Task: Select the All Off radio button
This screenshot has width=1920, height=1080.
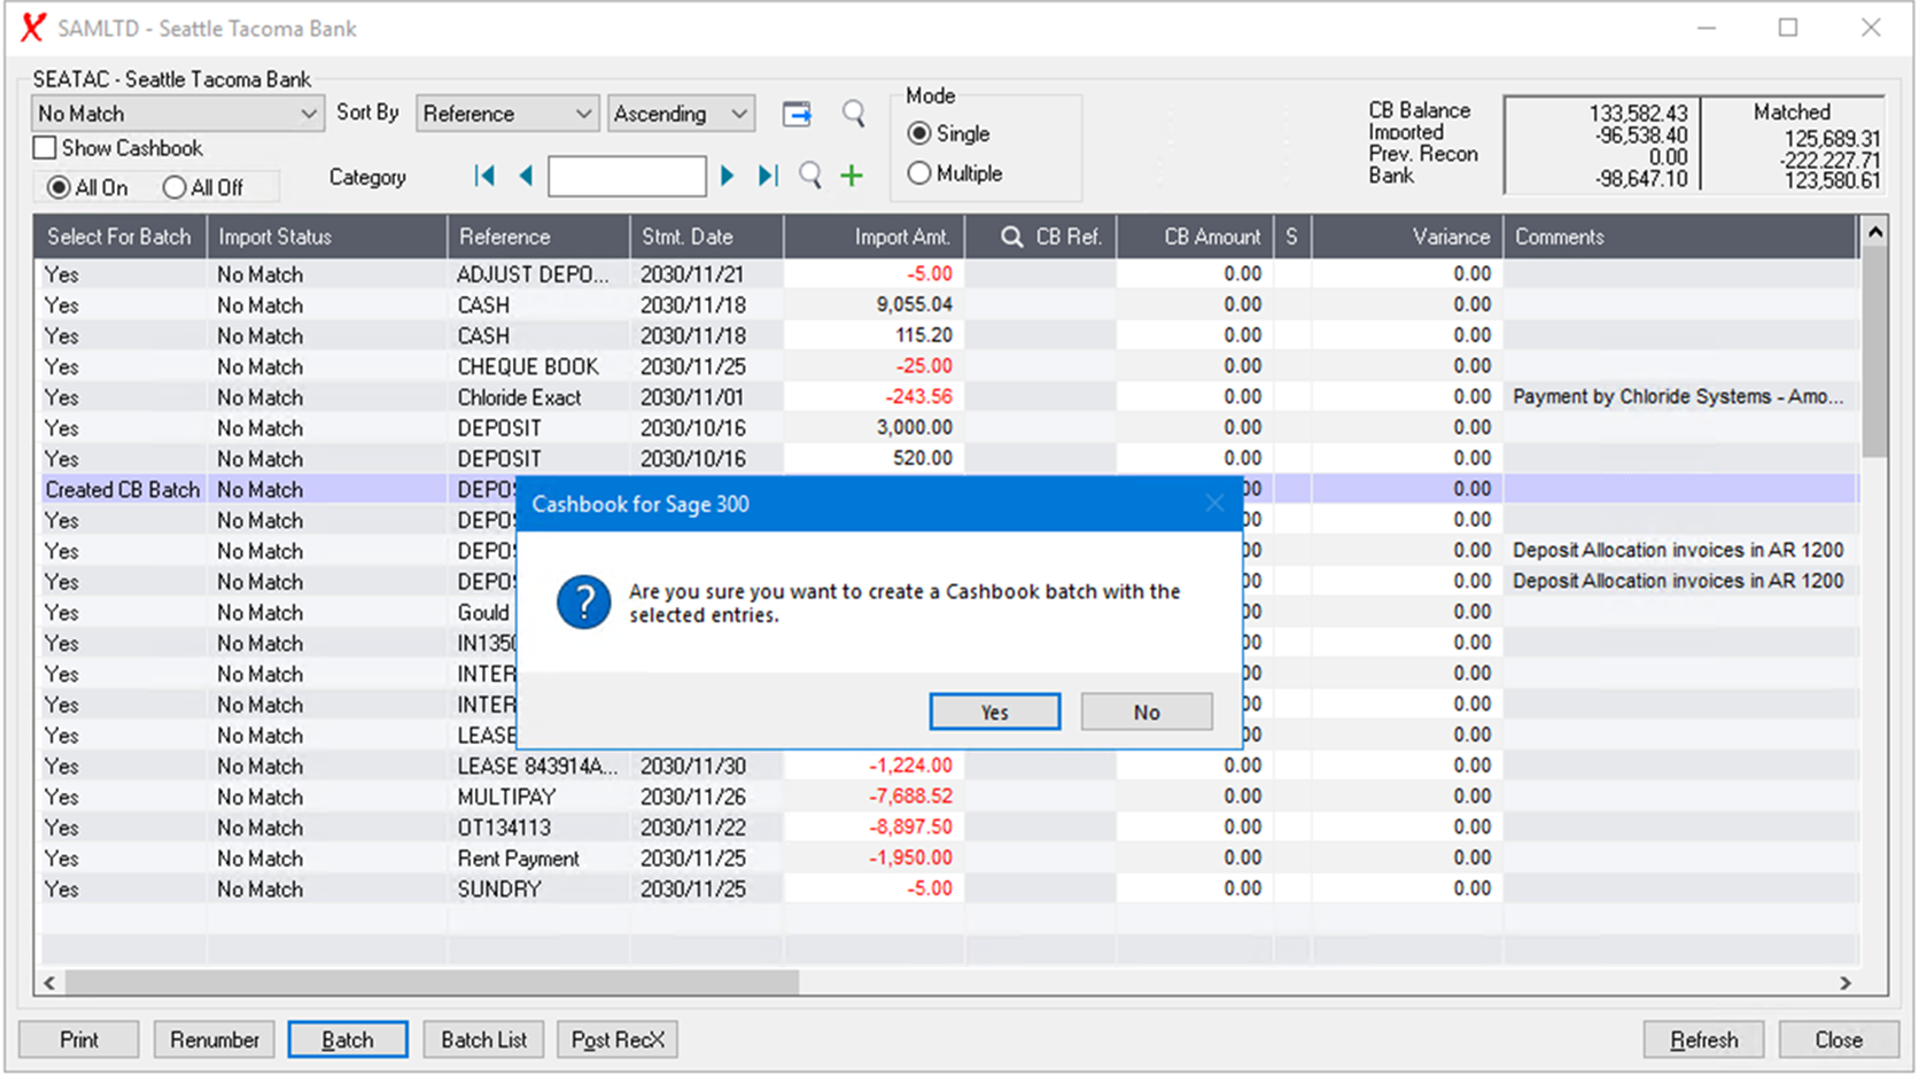Action: (175, 187)
